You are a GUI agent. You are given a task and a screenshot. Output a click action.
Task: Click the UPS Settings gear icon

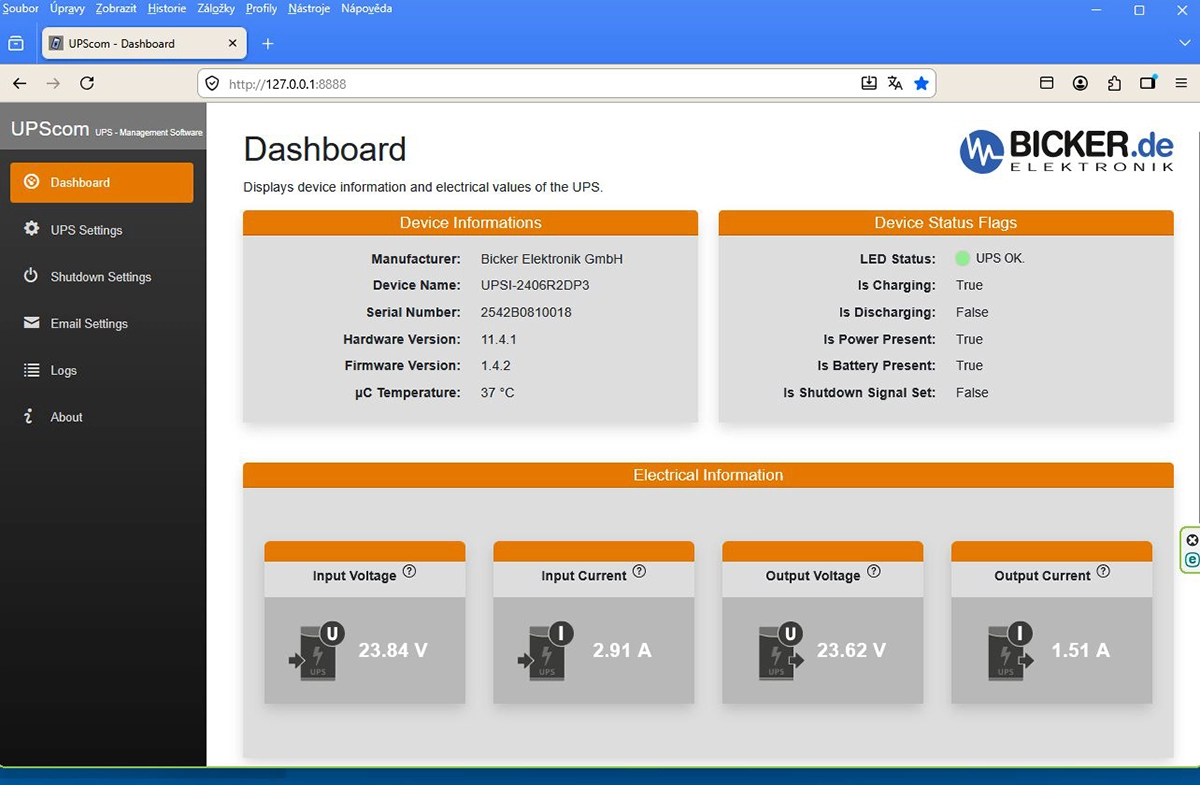[x=31, y=229]
